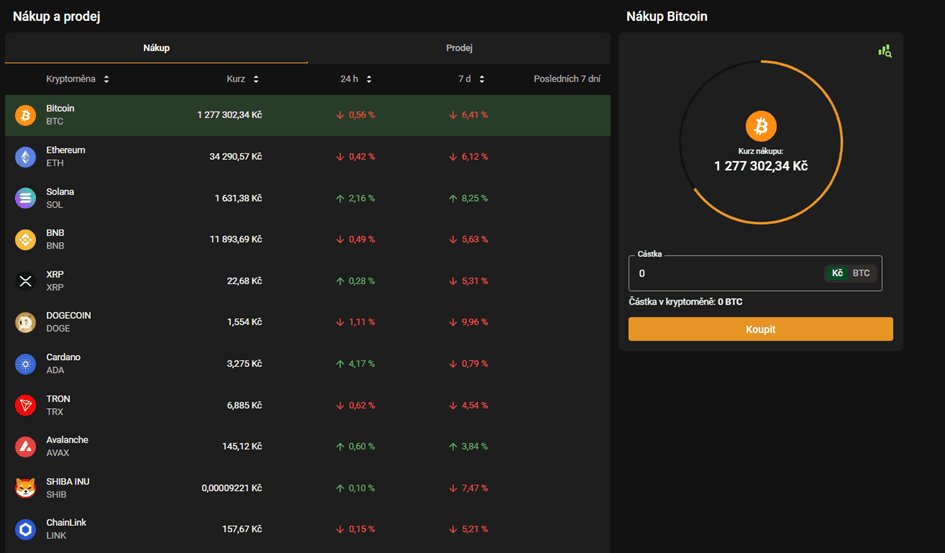Image resolution: width=945 pixels, height=553 pixels.
Task: Click the Avalanche logo icon
Action: tap(25, 446)
